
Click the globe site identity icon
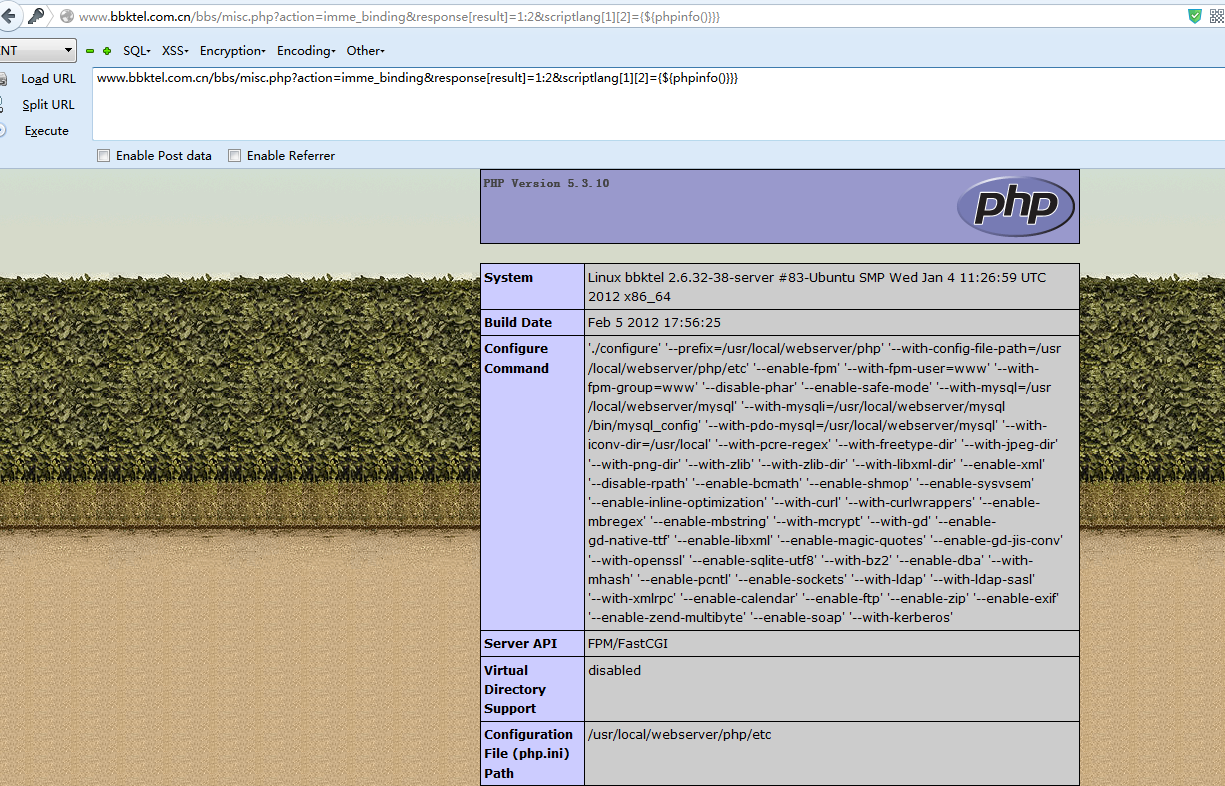67,16
